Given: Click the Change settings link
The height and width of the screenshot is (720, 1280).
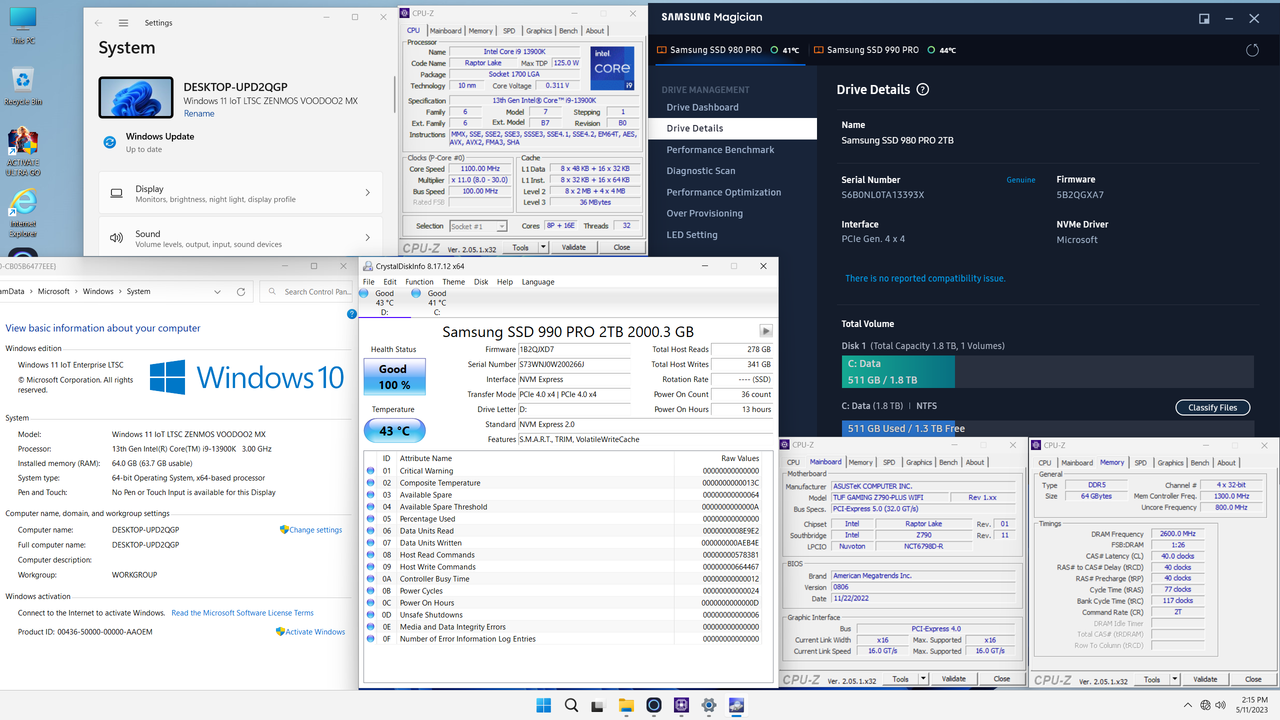Looking at the screenshot, I should coord(316,530).
